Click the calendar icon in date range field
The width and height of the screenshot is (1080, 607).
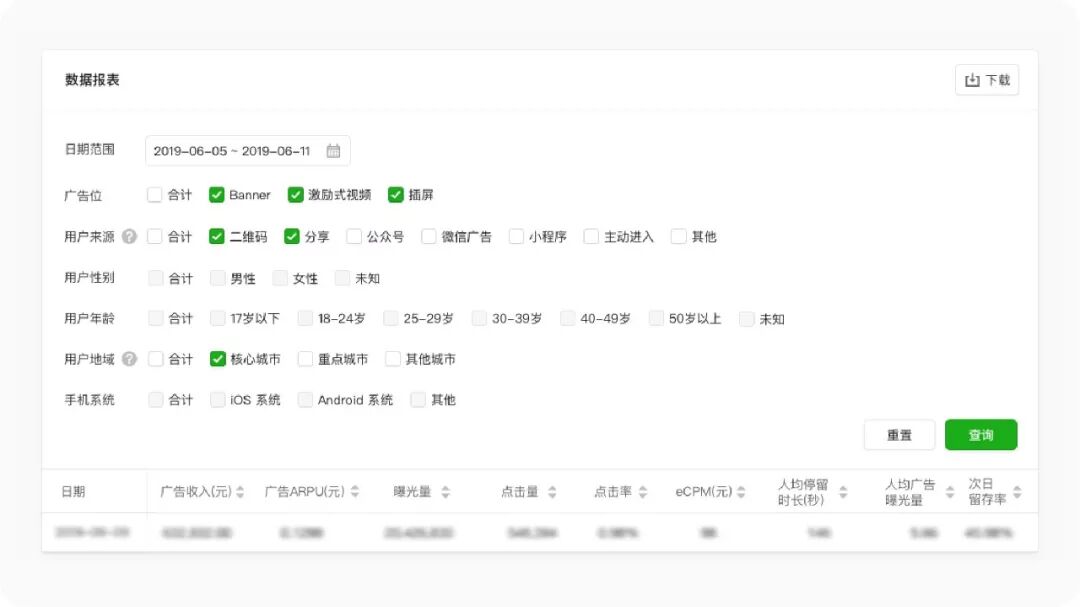333,151
